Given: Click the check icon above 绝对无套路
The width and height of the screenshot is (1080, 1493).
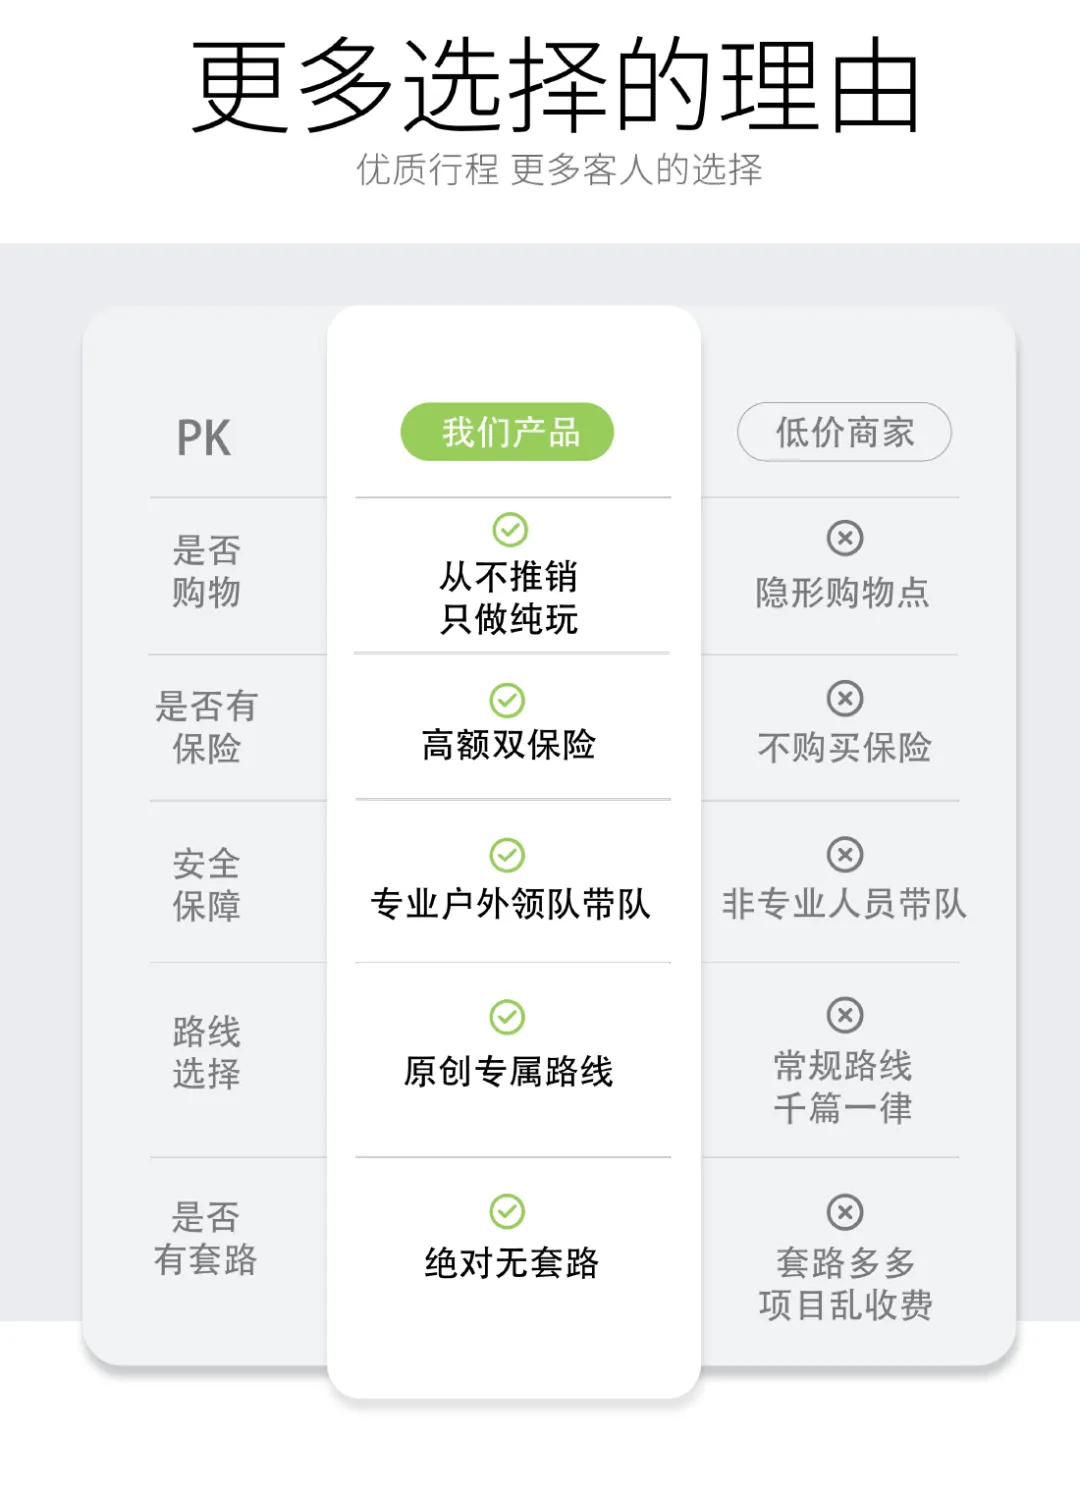Looking at the screenshot, I should click(x=507, y=1211).
